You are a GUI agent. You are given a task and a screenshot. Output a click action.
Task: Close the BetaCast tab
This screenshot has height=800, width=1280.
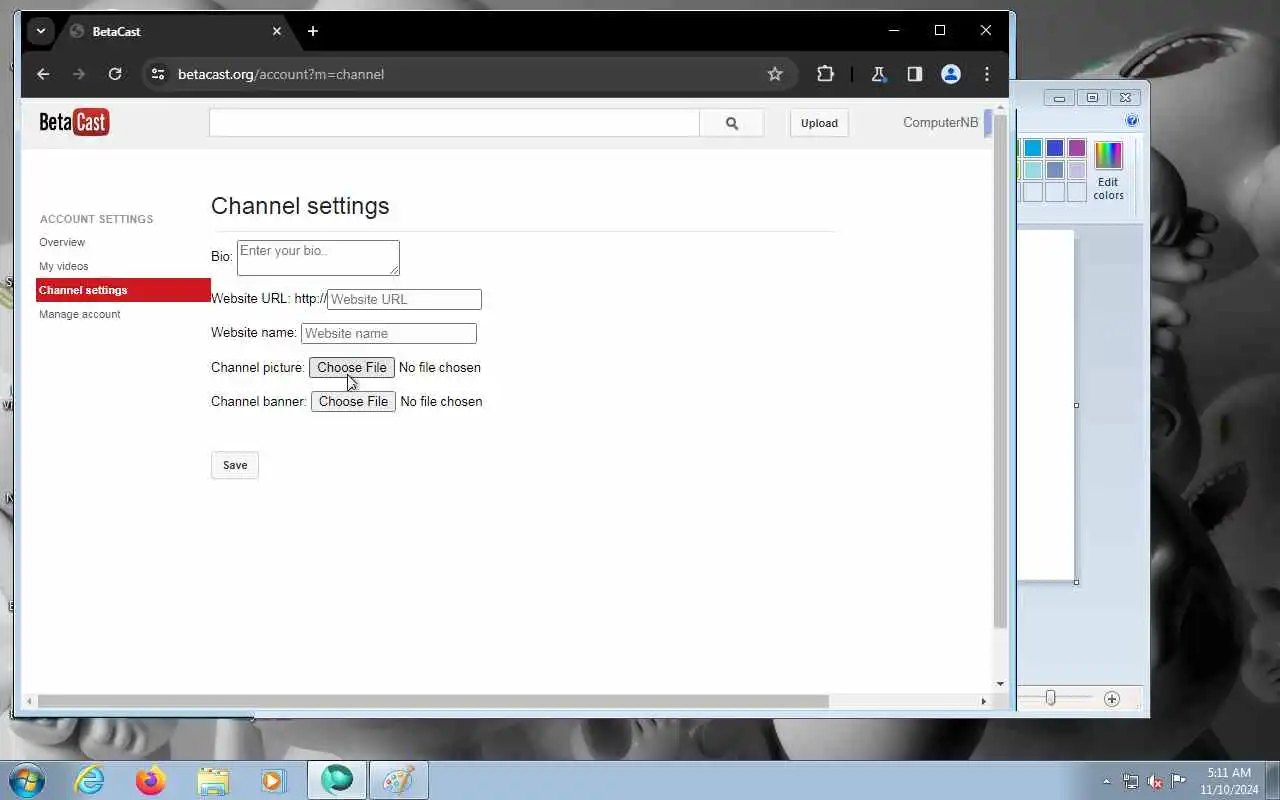[x=277, y=31]
